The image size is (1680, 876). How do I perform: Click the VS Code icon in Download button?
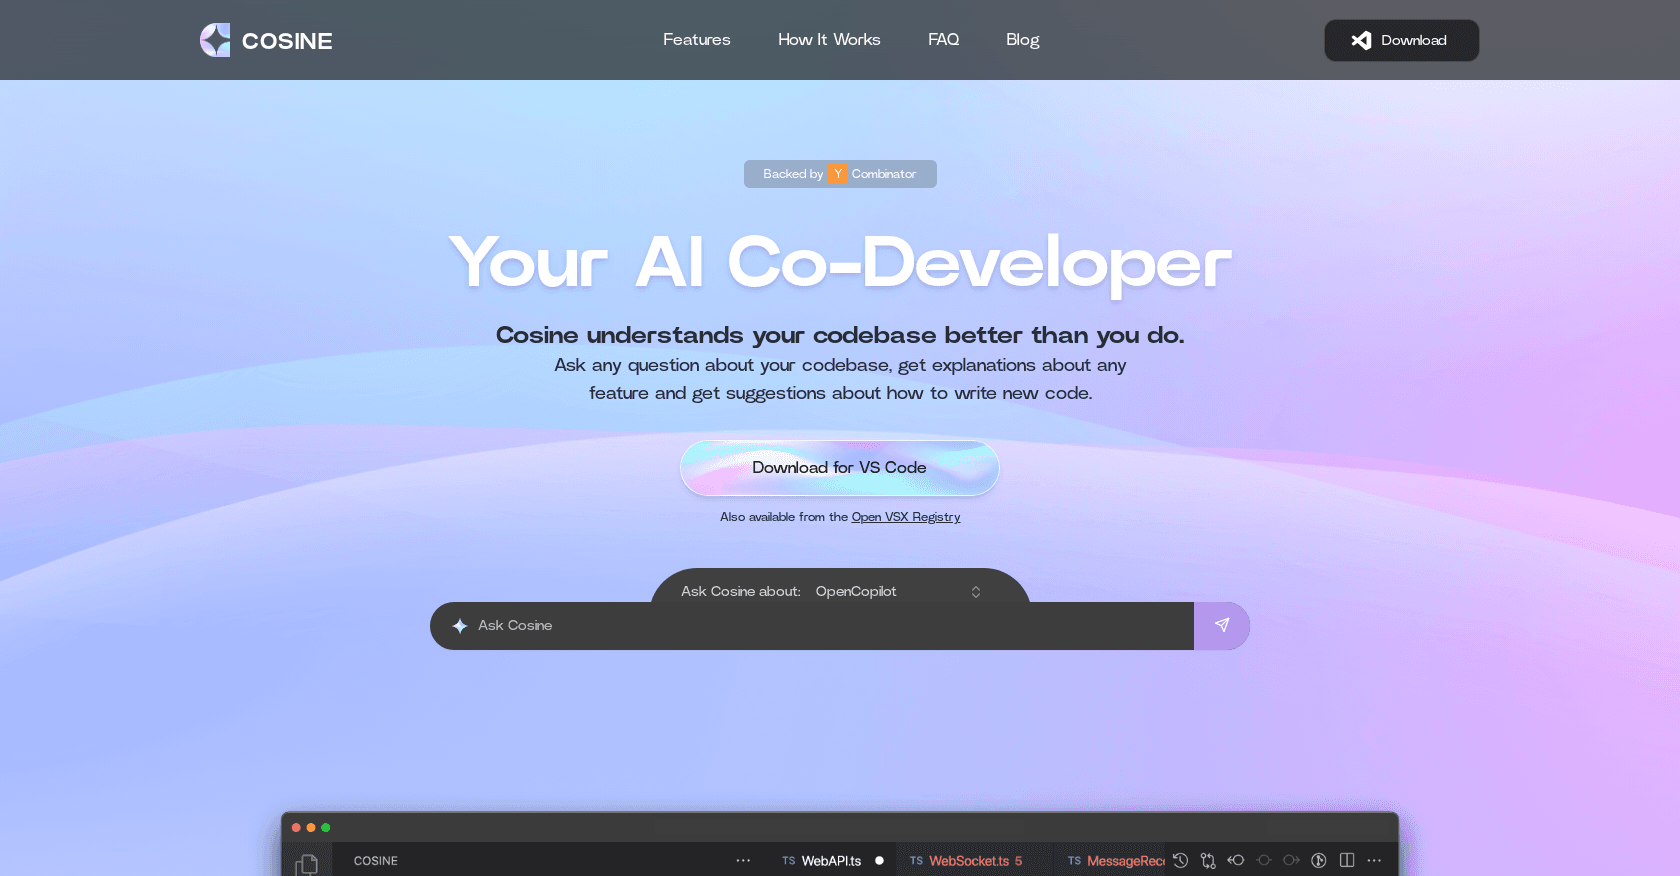[x=1361, y=40]
